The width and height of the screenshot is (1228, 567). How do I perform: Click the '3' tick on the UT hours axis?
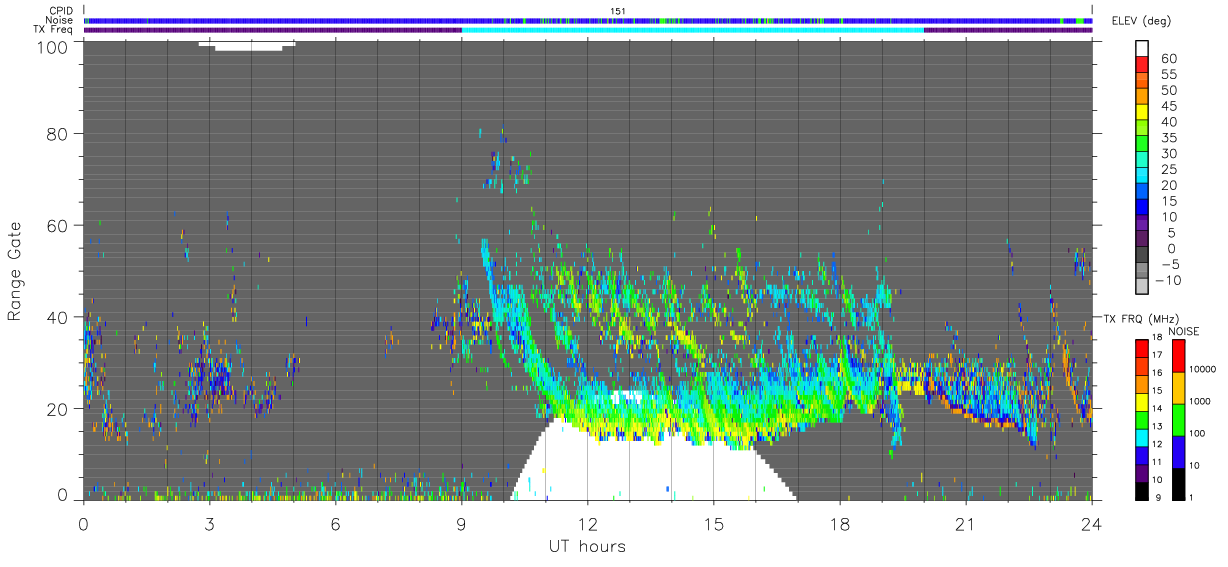pos(209,523)
